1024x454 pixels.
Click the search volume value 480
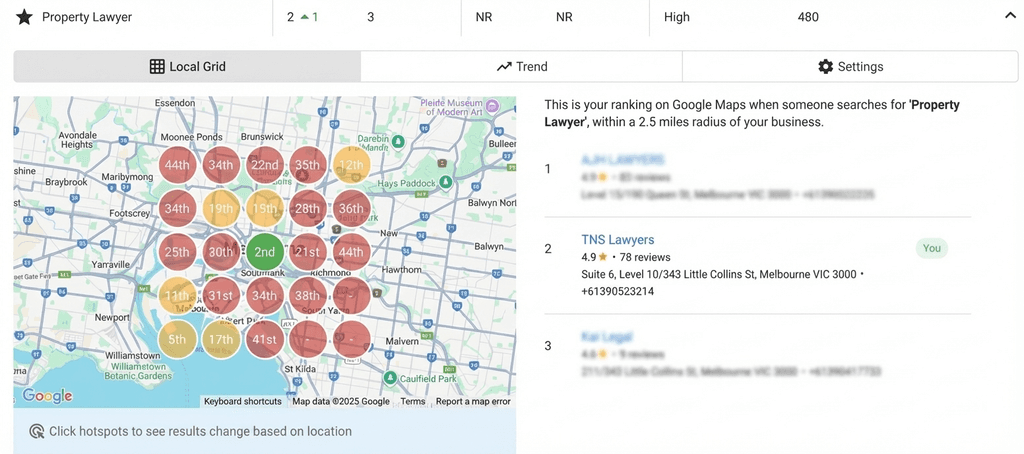point(808,17)
